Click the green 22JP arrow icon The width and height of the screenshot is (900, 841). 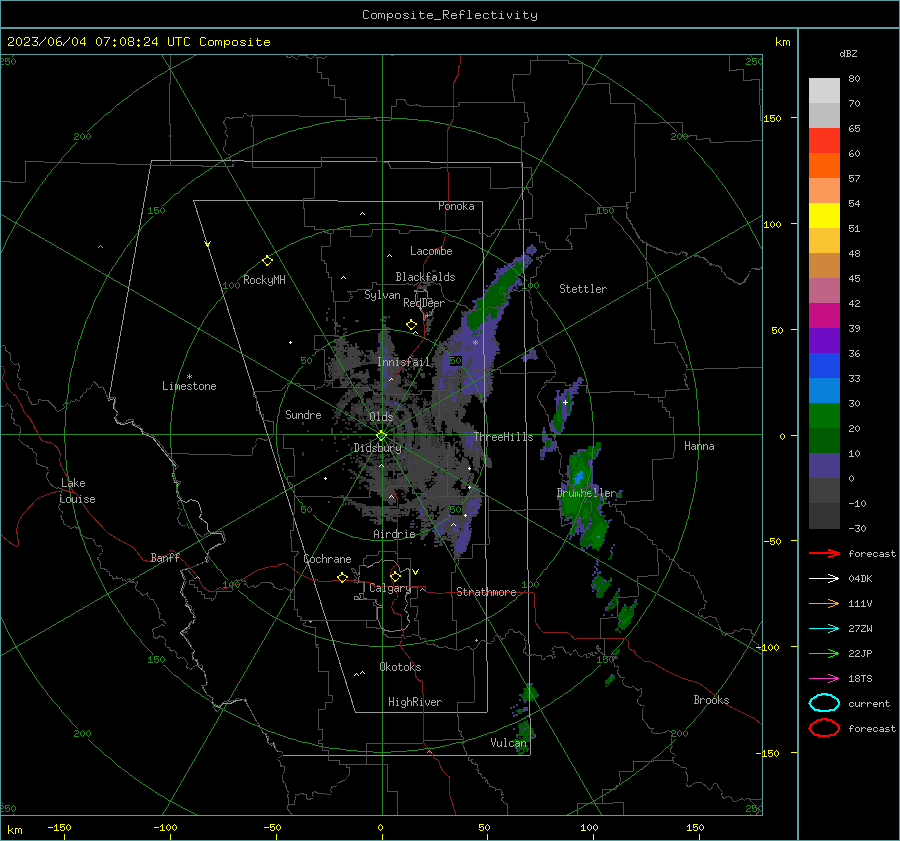pyautogui.click(x=824, y=653)
